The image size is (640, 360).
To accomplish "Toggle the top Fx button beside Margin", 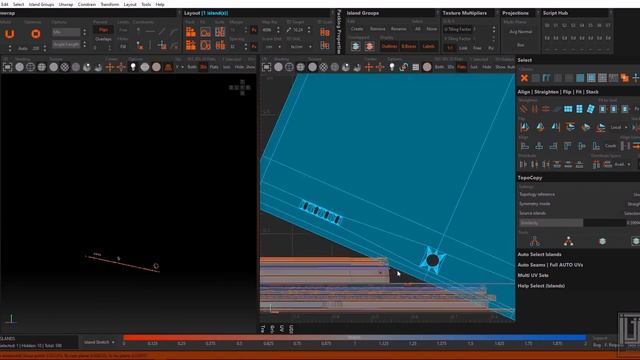I will point(254,30).
